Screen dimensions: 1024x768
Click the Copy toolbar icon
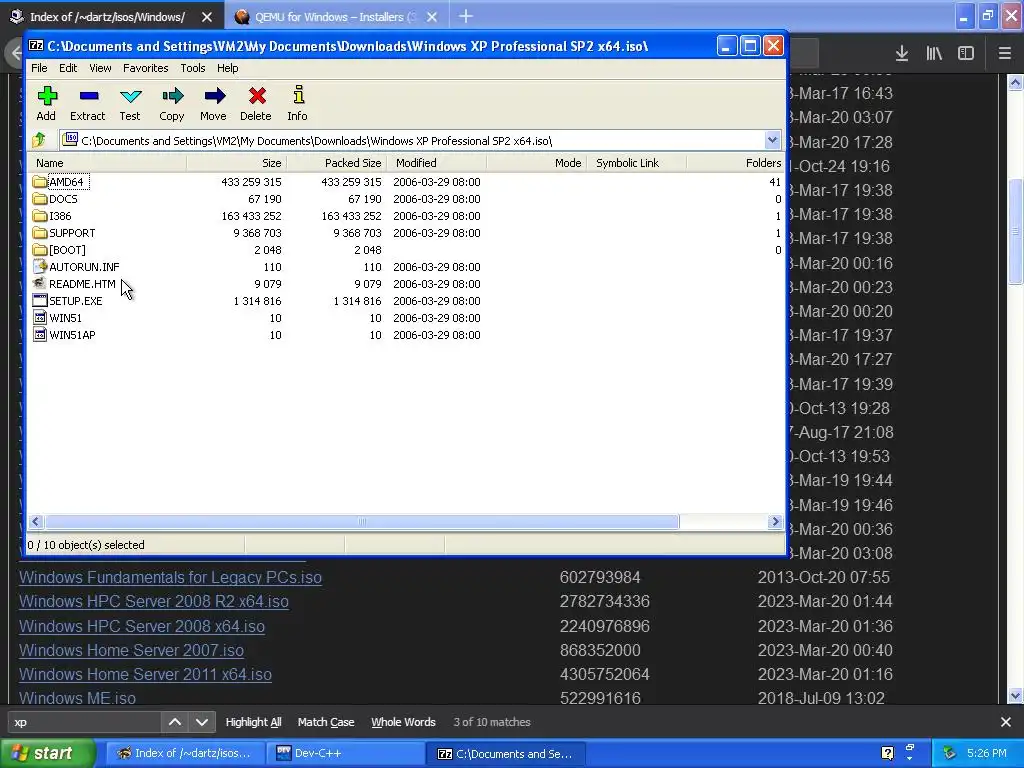tap(172, 97)
